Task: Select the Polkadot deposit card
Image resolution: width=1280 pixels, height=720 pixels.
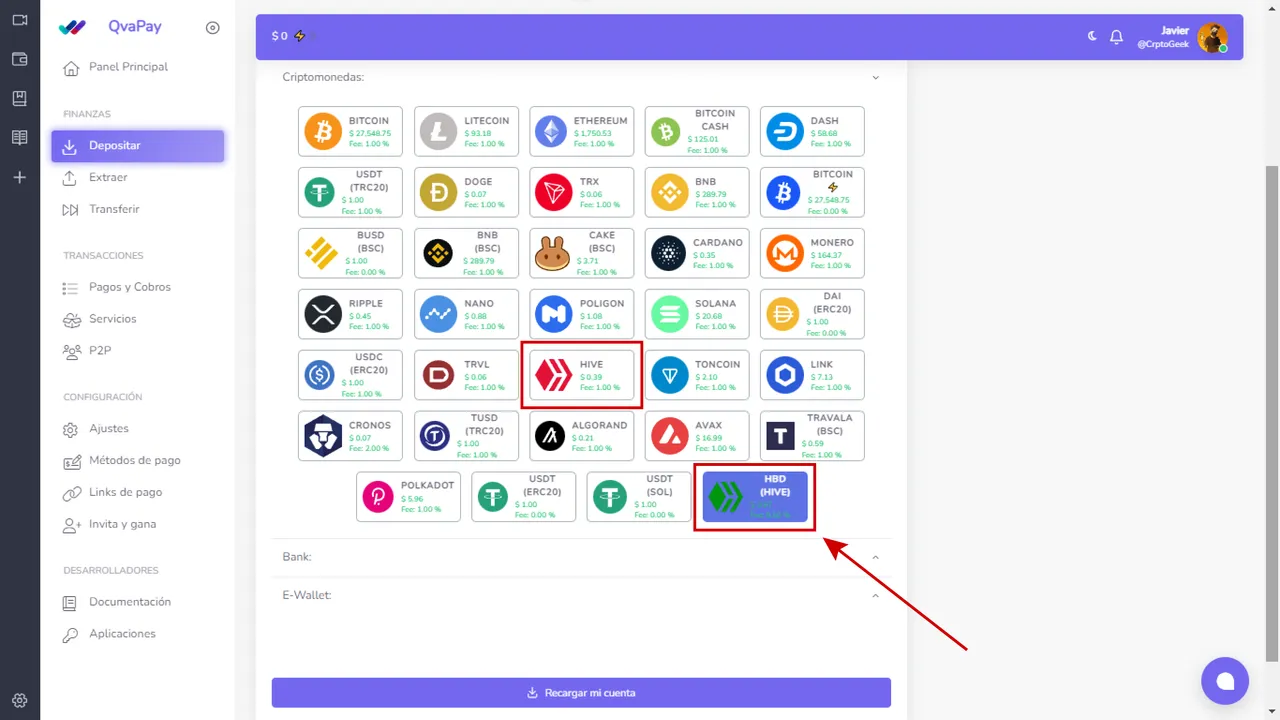Action: 408,497
